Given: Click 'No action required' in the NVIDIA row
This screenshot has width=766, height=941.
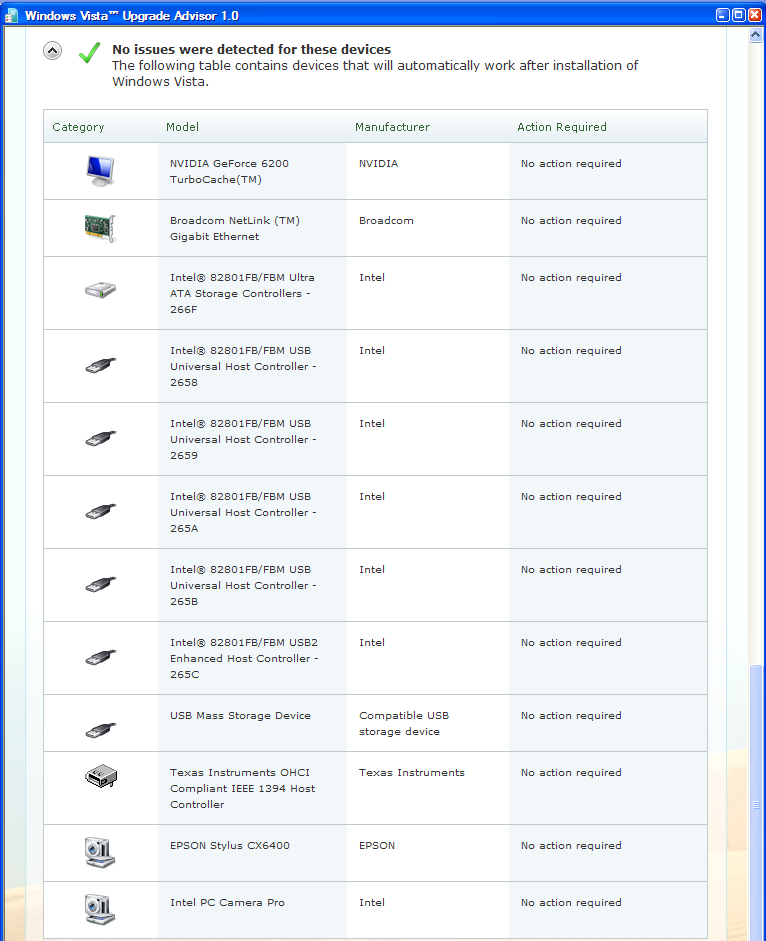Looking at the screenshot, I should [x=571, y=164].
